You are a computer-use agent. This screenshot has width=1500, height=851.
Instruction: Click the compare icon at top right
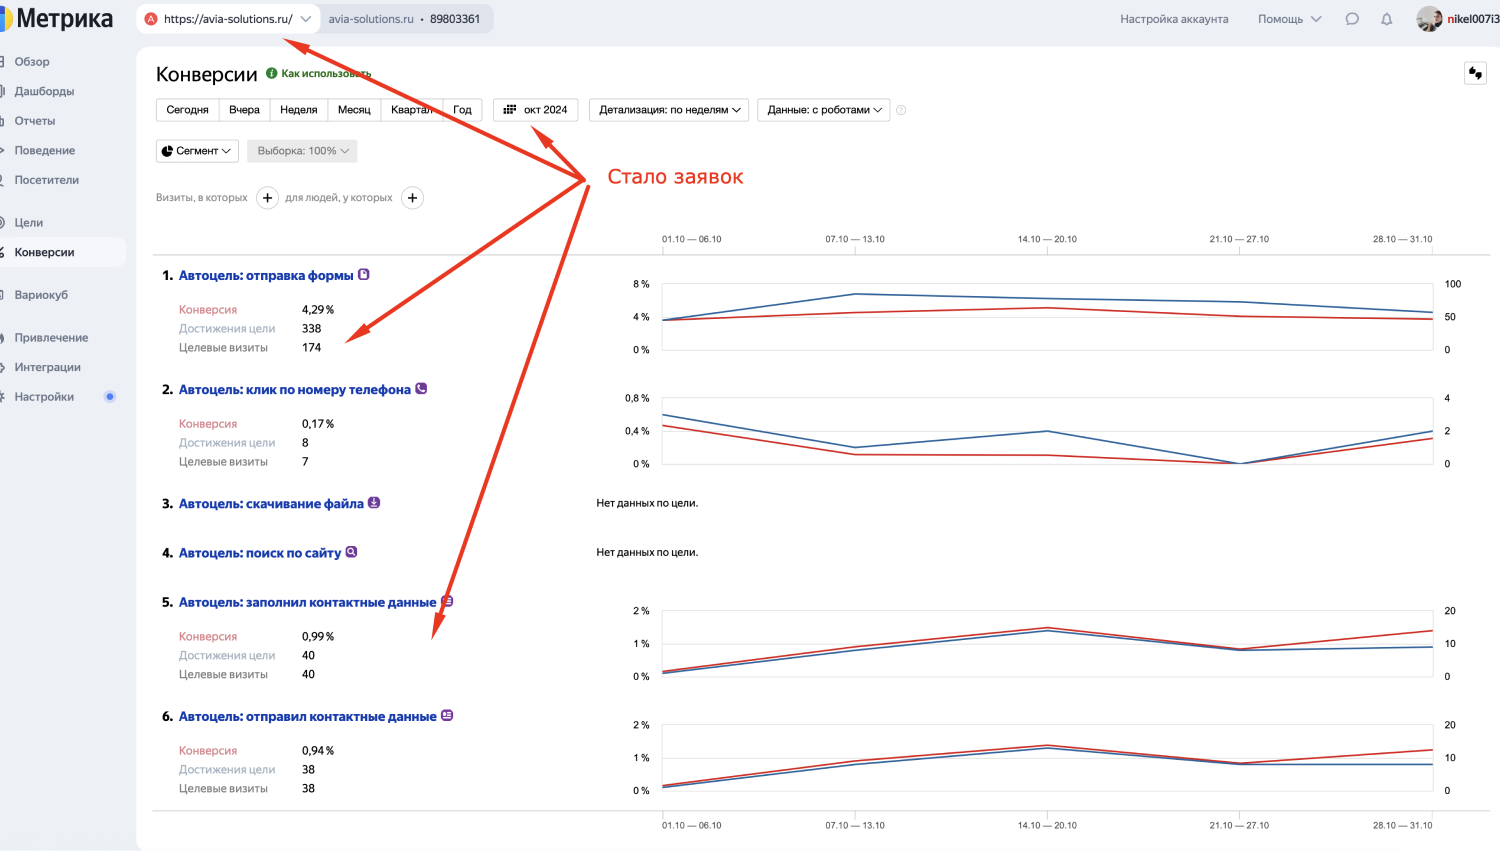(1475, 73)
